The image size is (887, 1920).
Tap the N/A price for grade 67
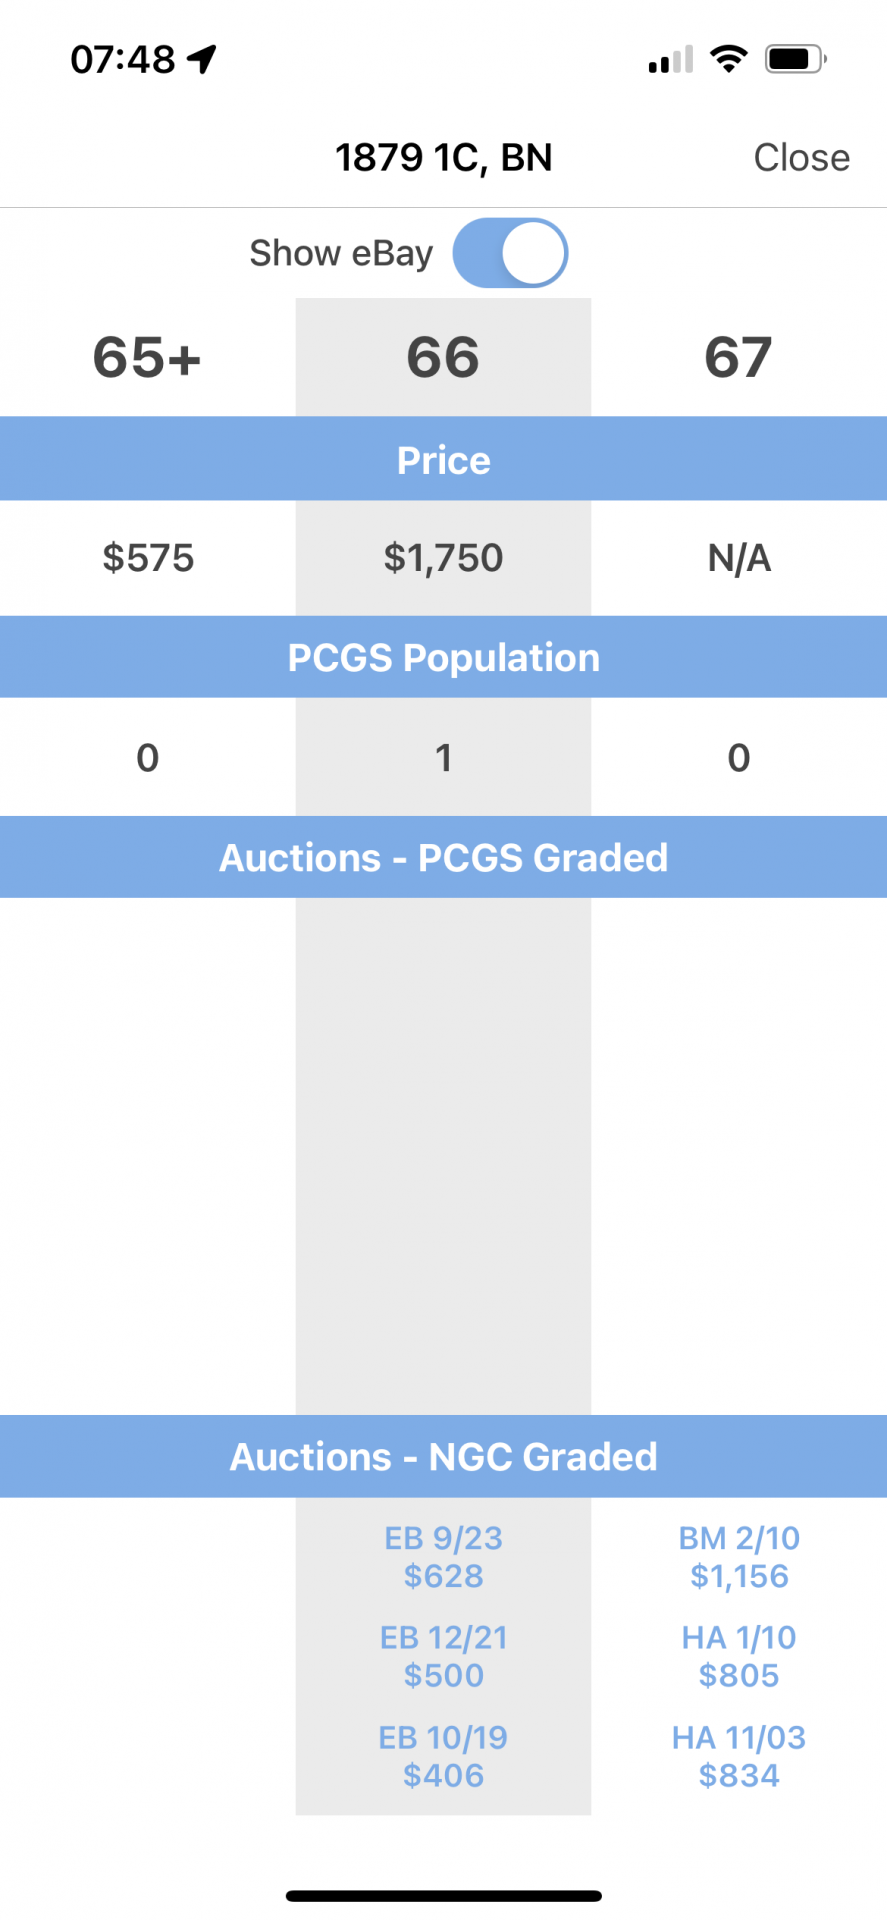point(739,558)
